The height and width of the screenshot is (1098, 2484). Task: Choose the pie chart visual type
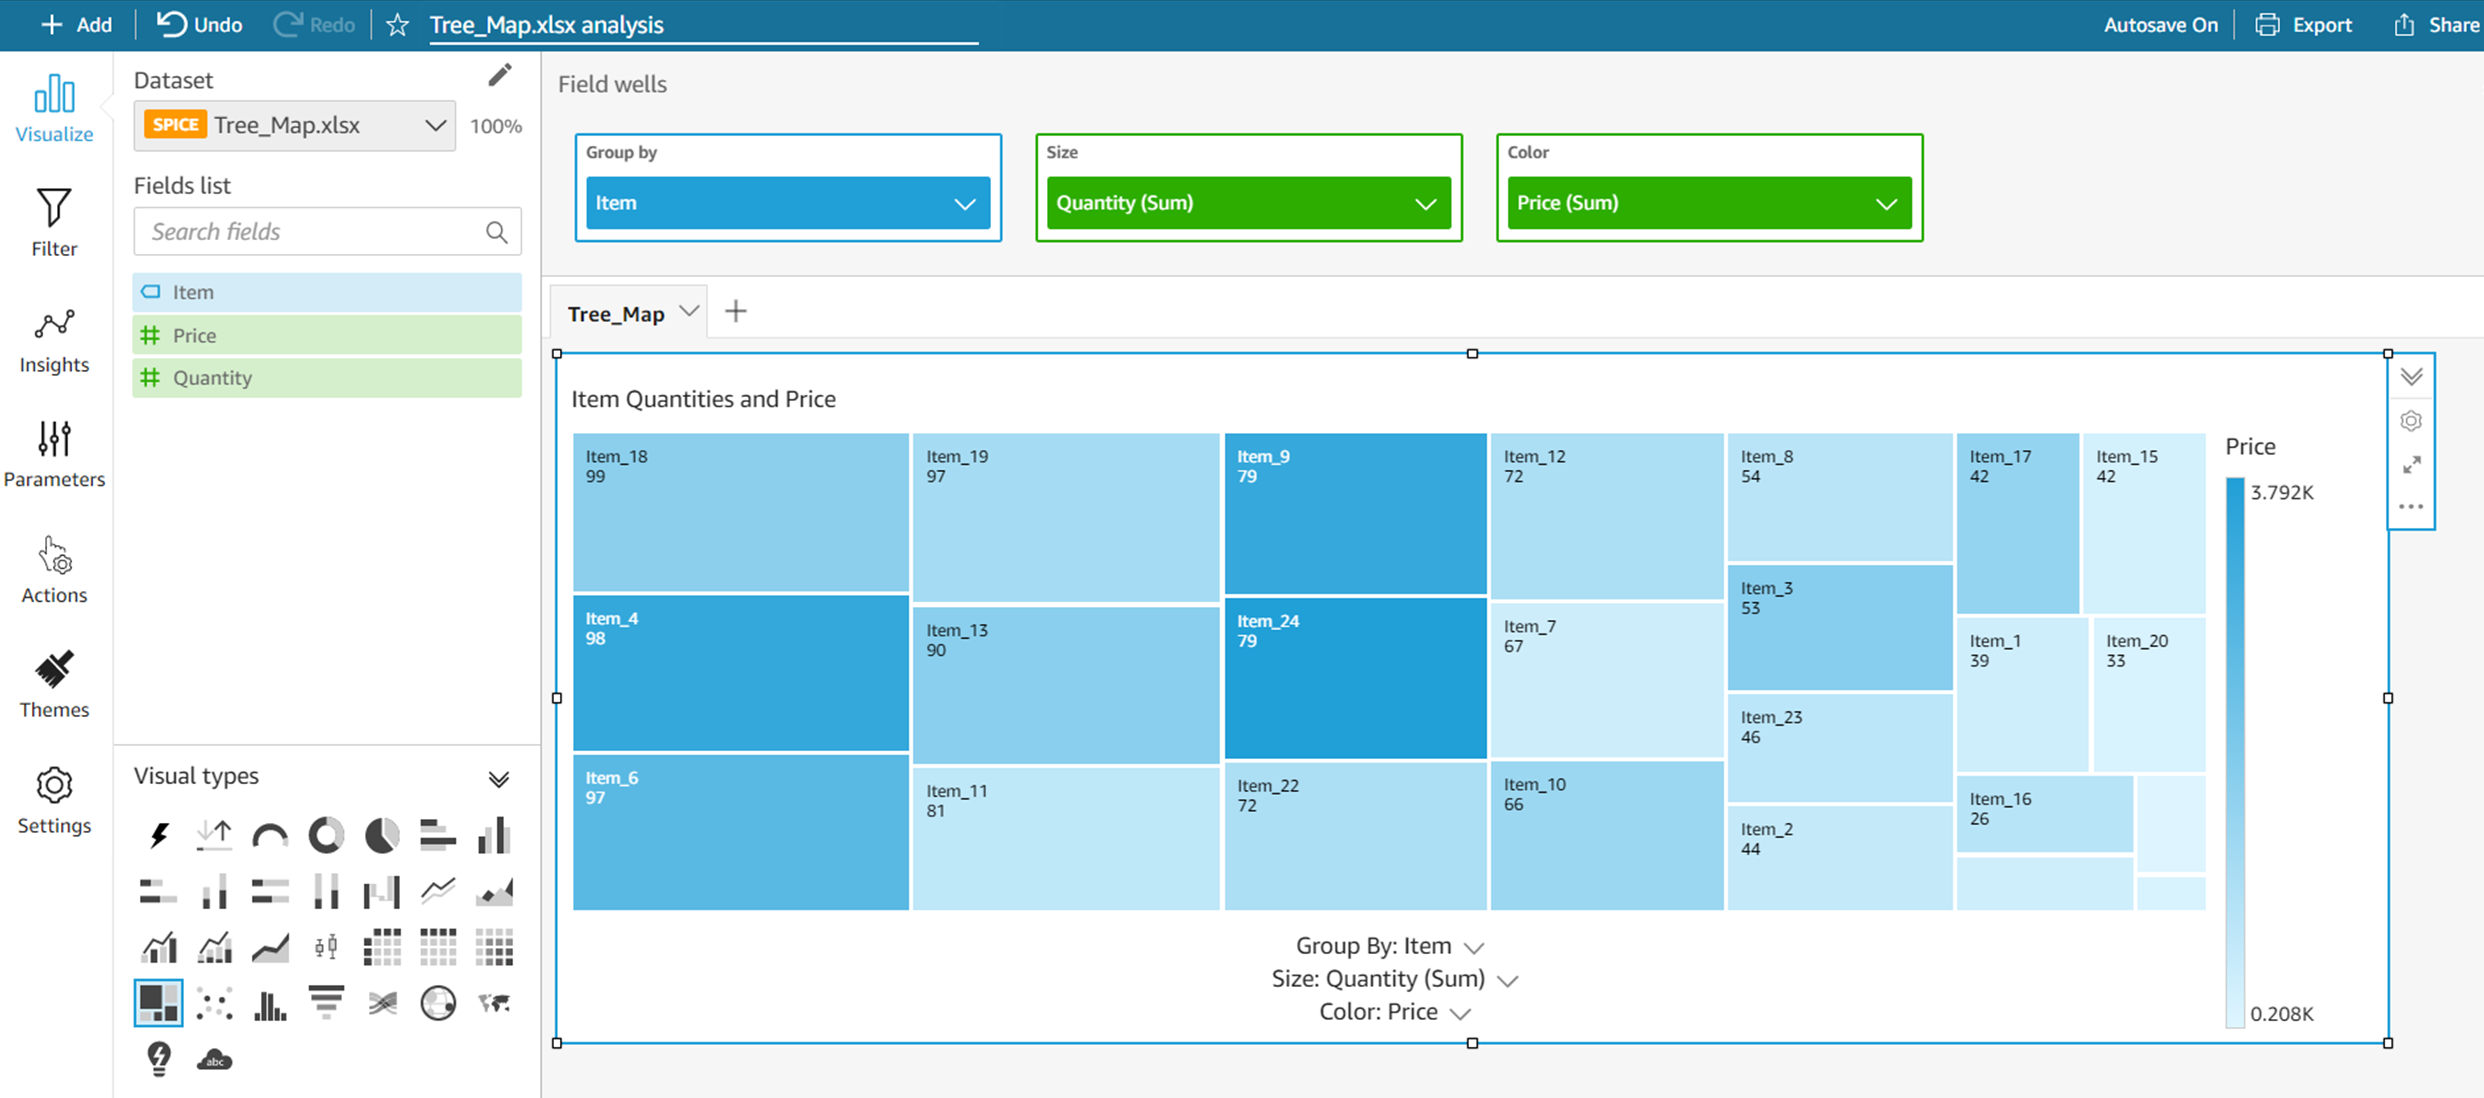[x=381, y=835]
